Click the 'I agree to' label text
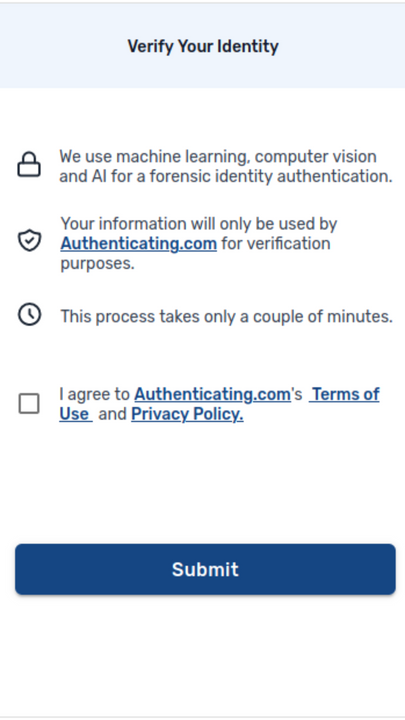The width and height of the screenshot is (405, 720). (95, 394)
